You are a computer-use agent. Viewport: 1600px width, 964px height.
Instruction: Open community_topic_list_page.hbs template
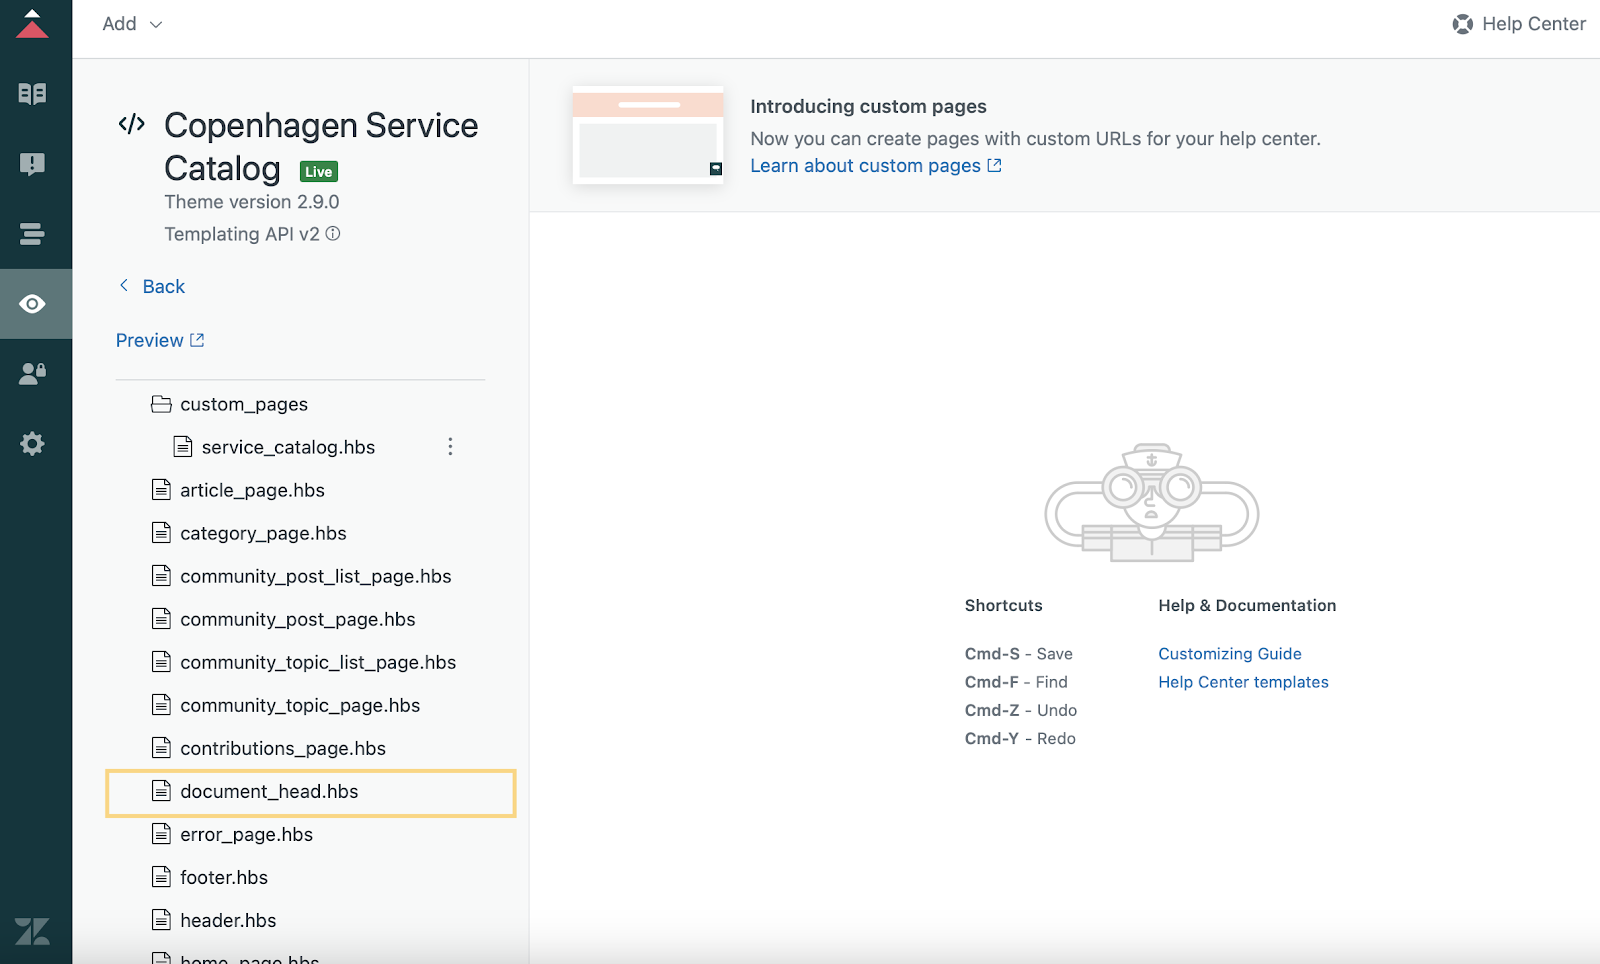[x=318, y=662]
